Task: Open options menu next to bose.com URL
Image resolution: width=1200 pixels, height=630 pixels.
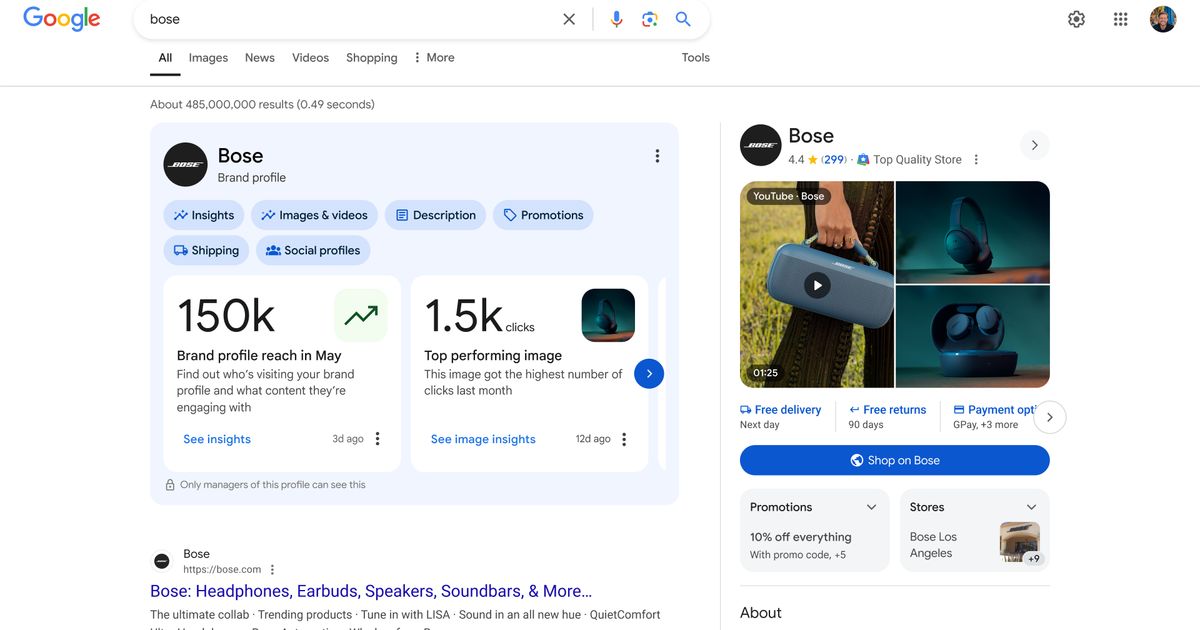Action: [x=272, y=570]
